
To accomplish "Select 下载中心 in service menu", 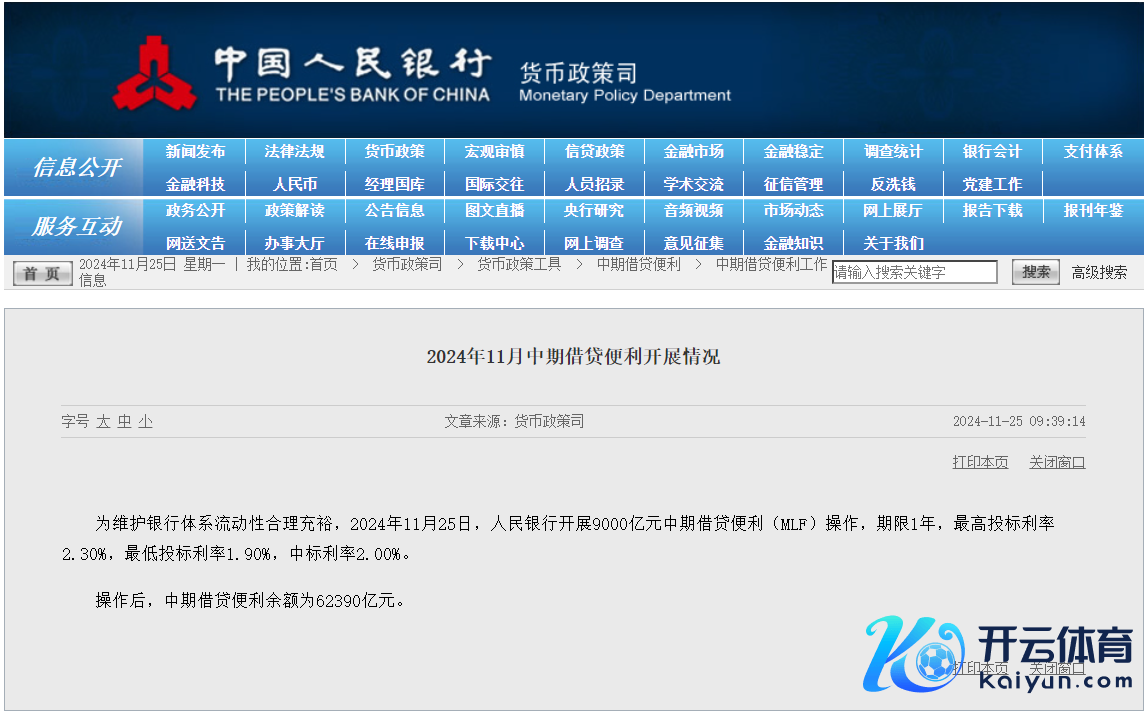I will pyautogui.click(x=494, y=244).
